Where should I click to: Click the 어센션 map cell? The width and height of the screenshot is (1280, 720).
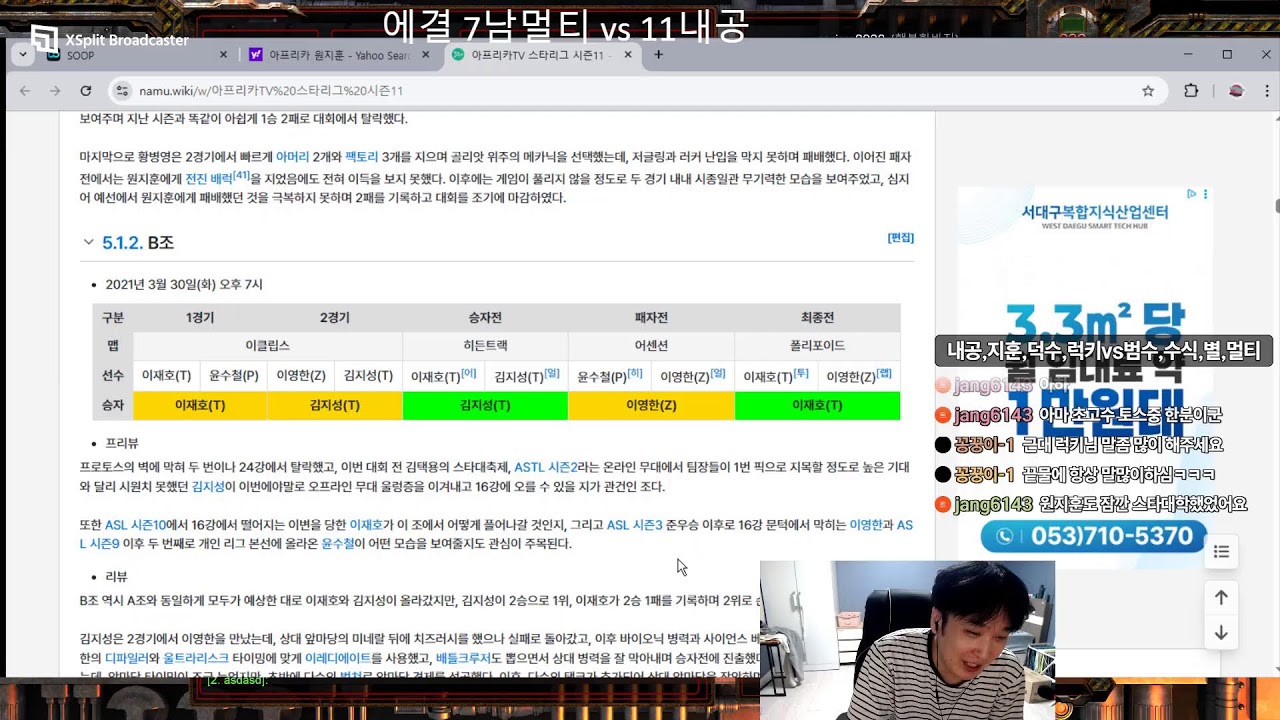tap(651, 346)
